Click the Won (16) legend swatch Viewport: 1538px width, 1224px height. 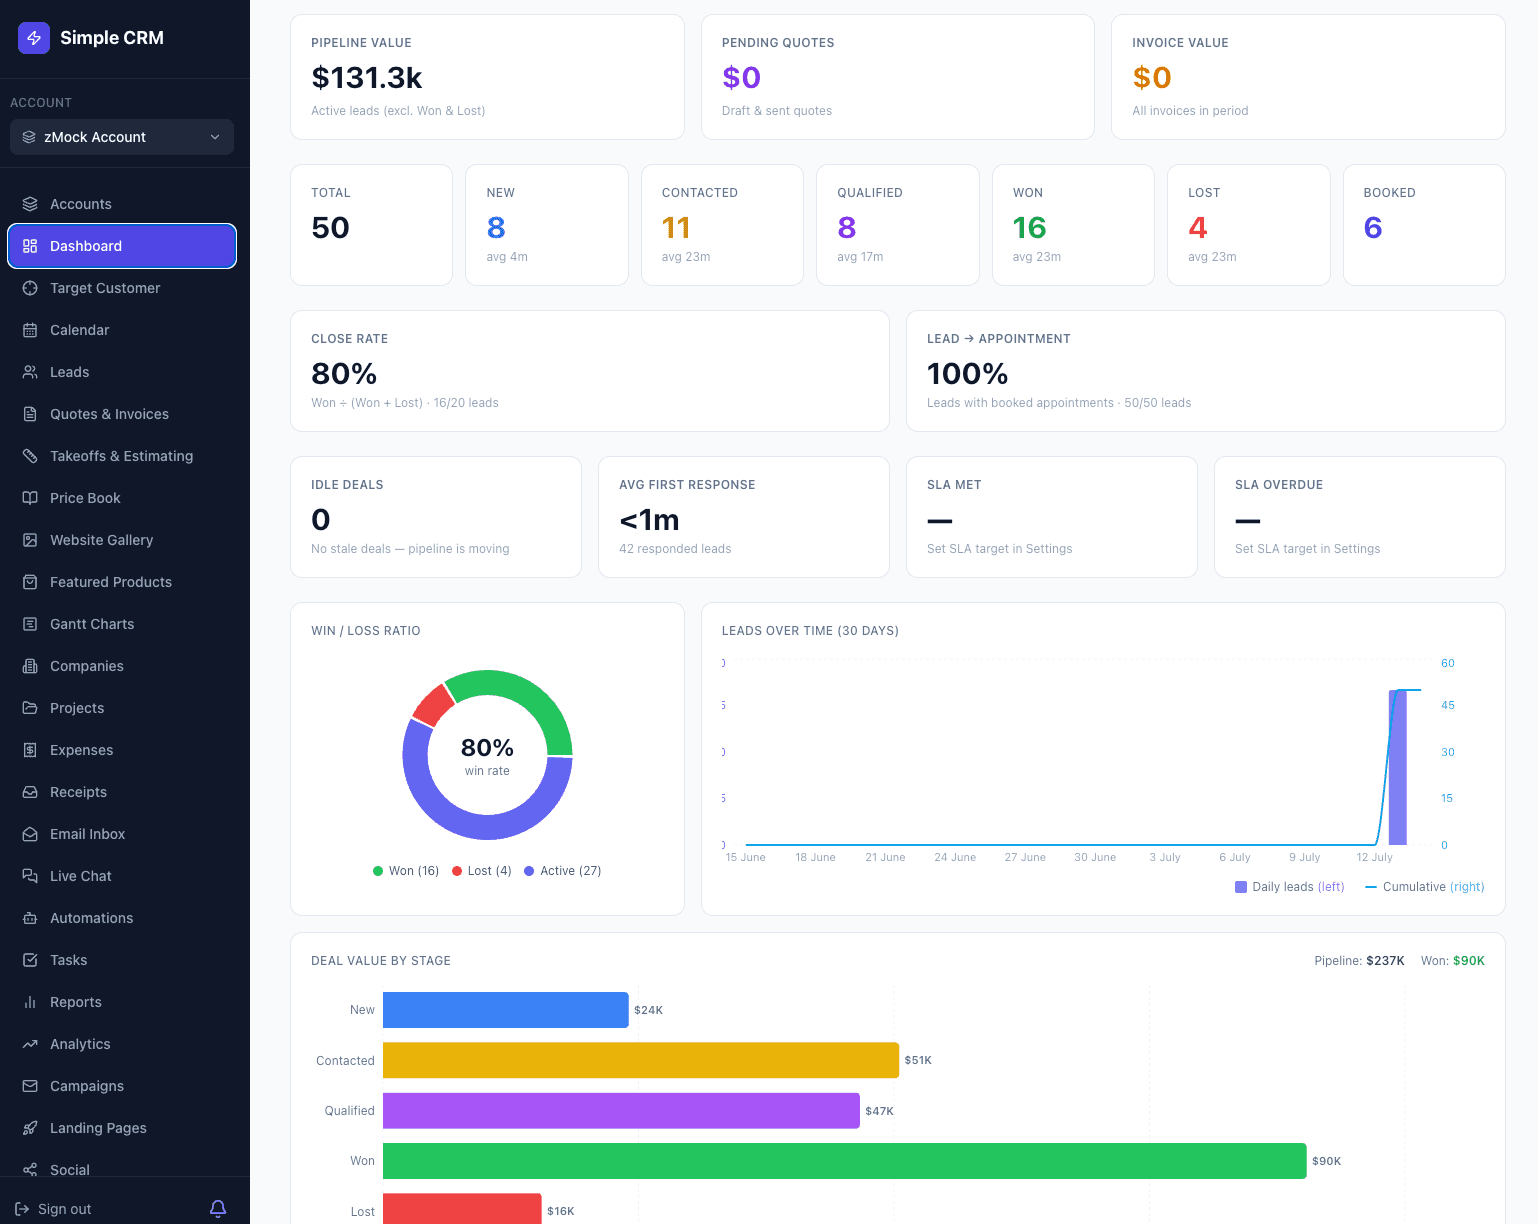(378, 871)
